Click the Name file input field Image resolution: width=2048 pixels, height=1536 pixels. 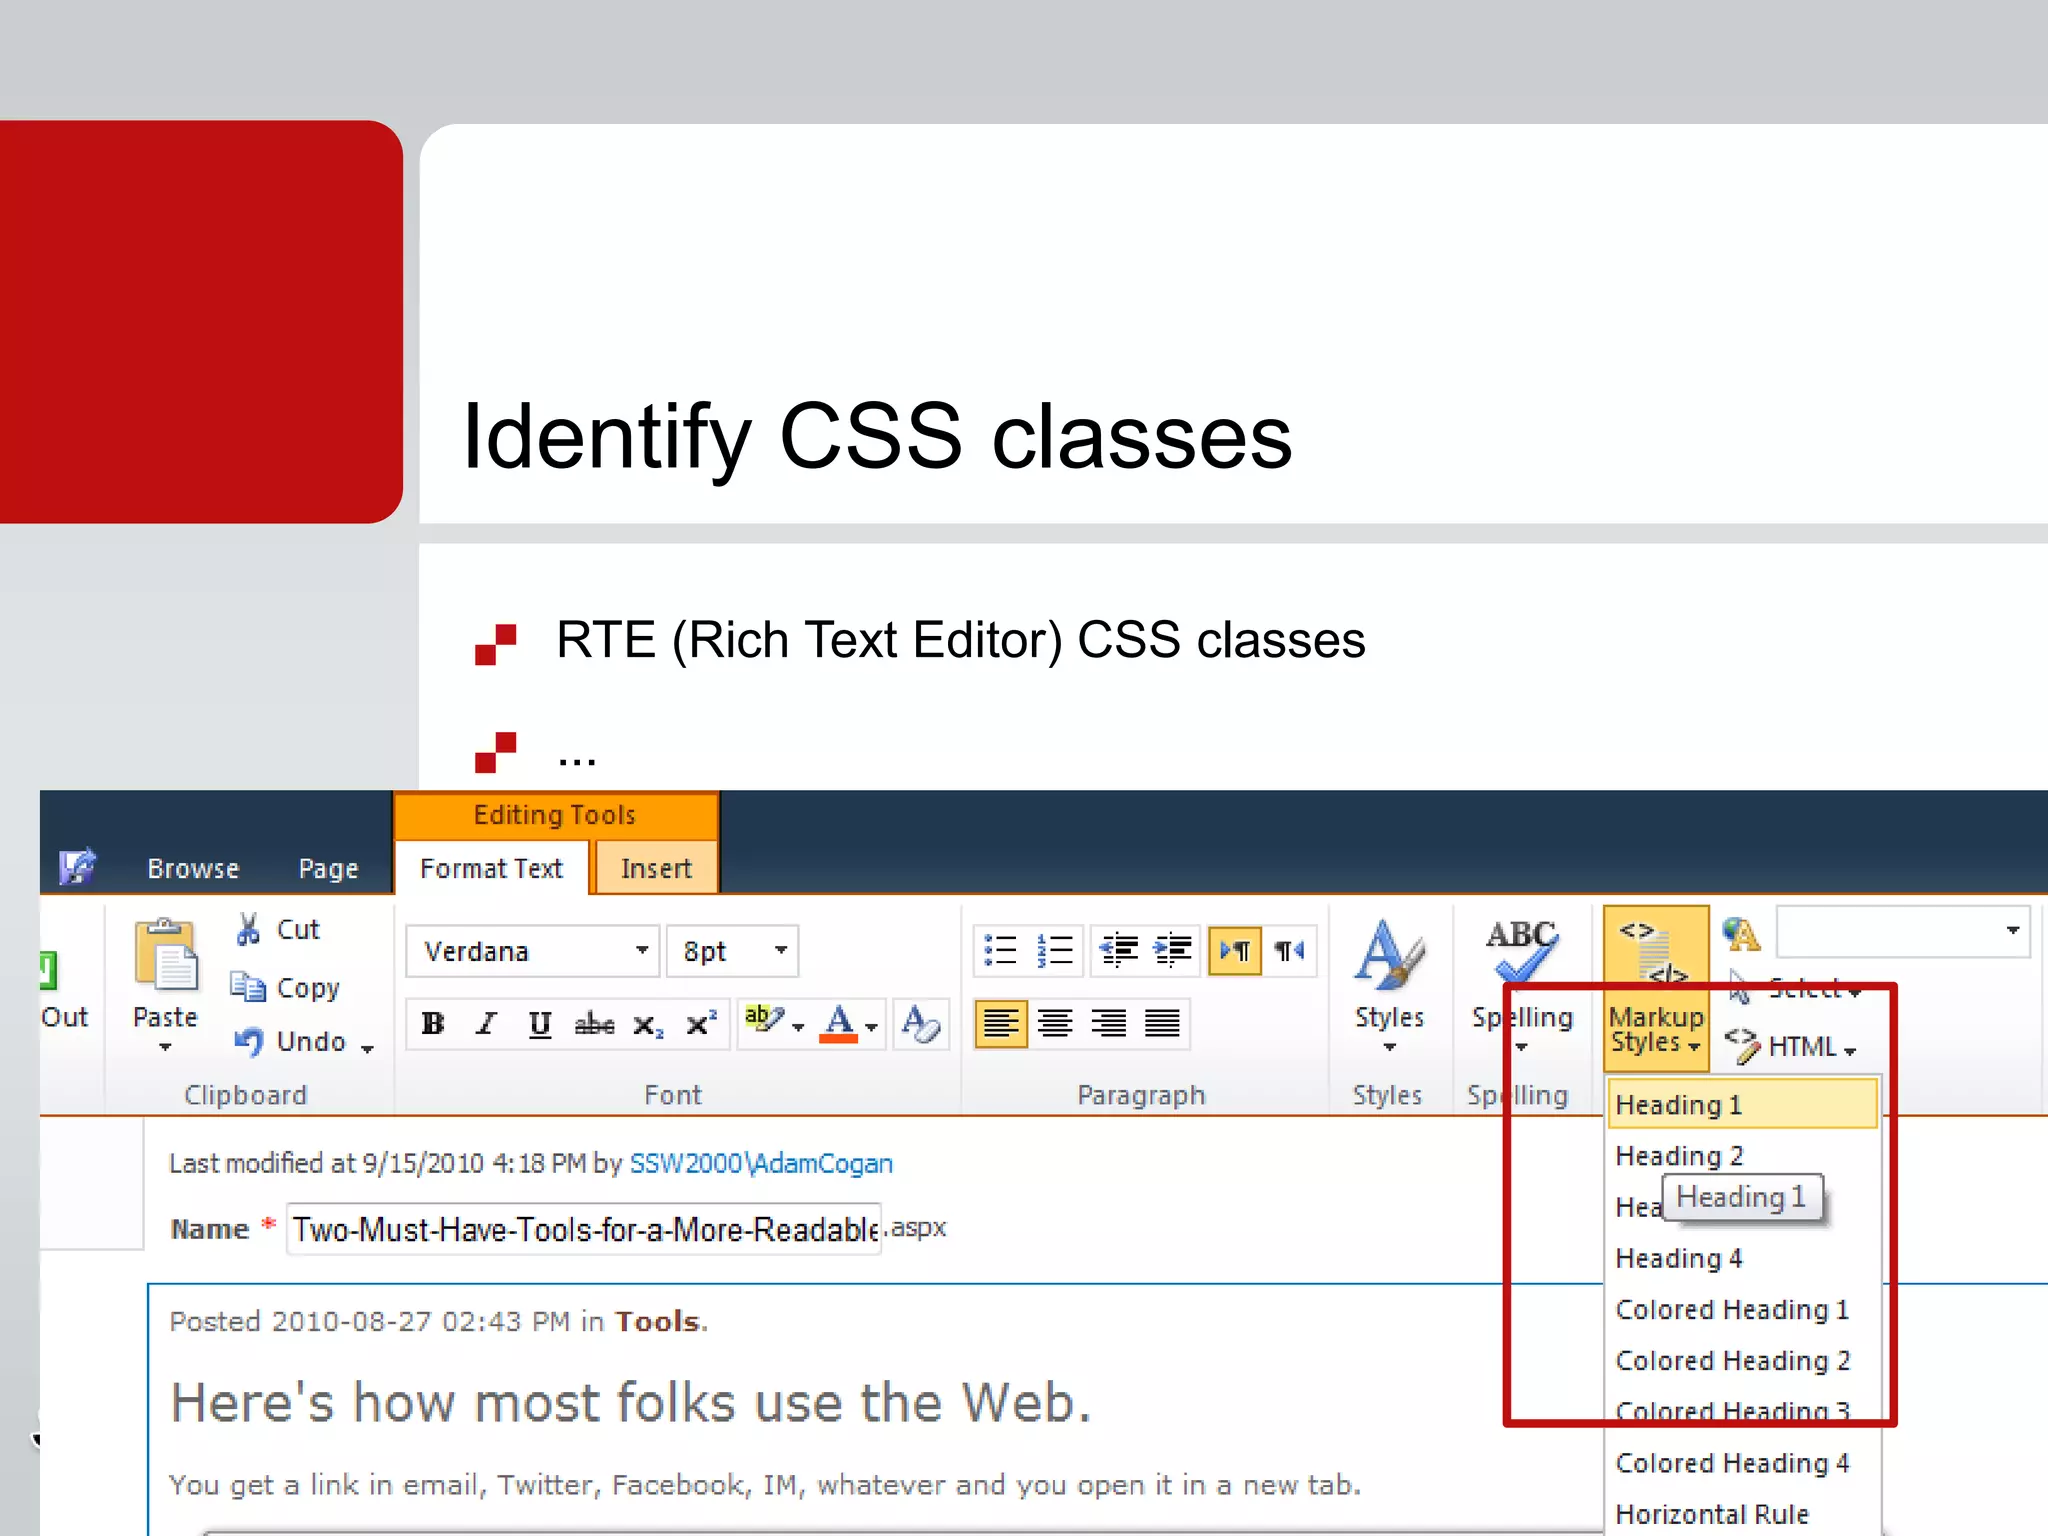click(x=585, y=1228)
